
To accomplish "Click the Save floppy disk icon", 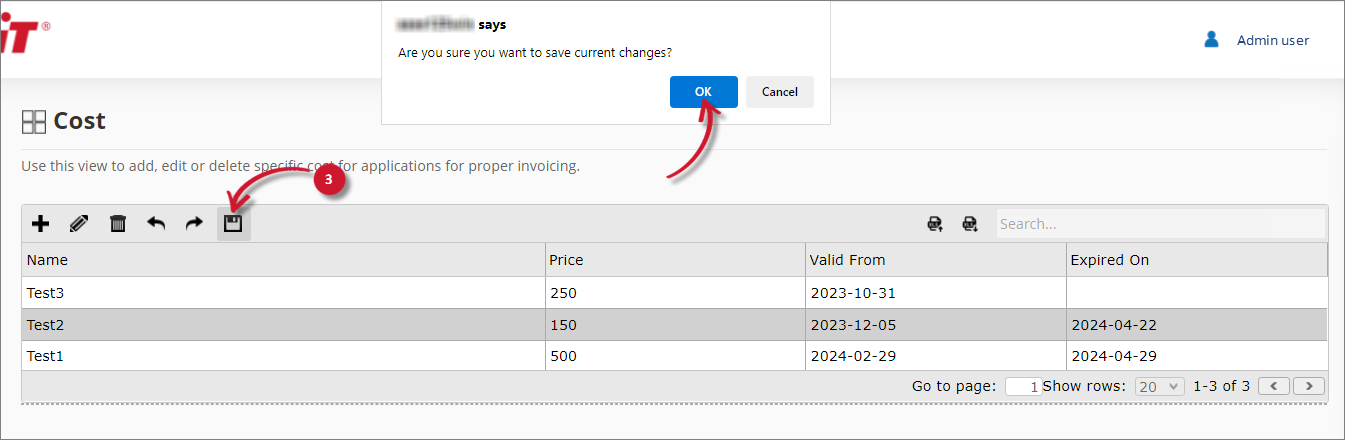I will click(233, 224).
